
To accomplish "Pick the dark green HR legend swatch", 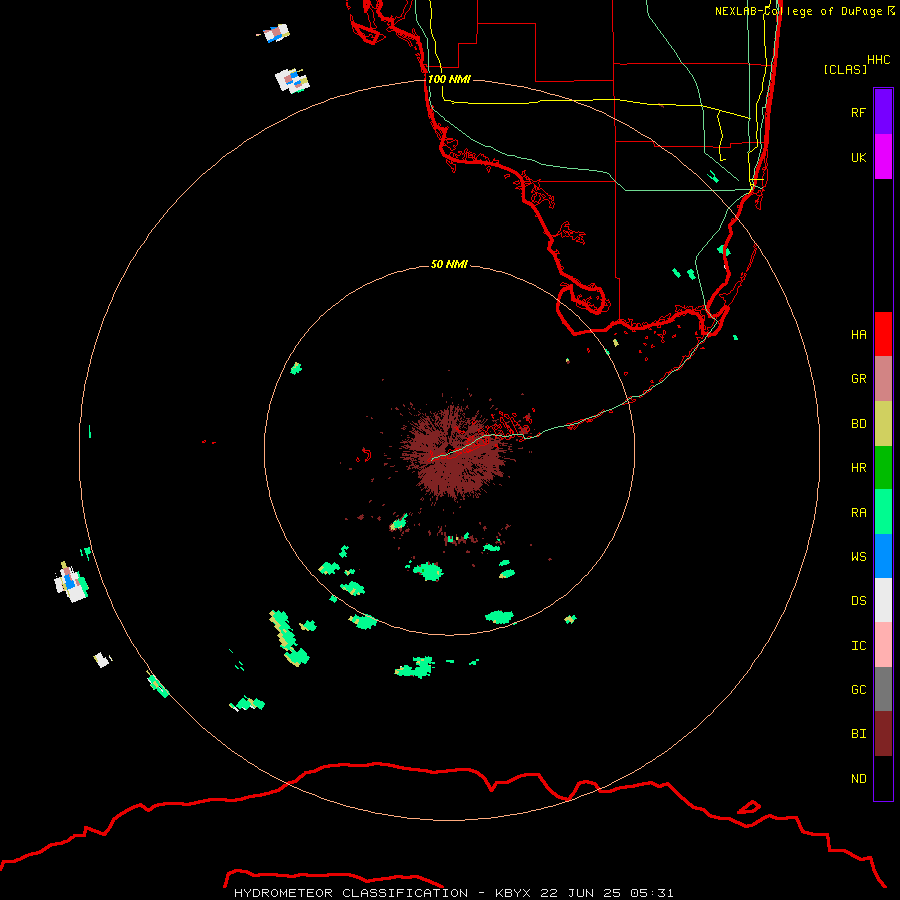I will point(883,468).
